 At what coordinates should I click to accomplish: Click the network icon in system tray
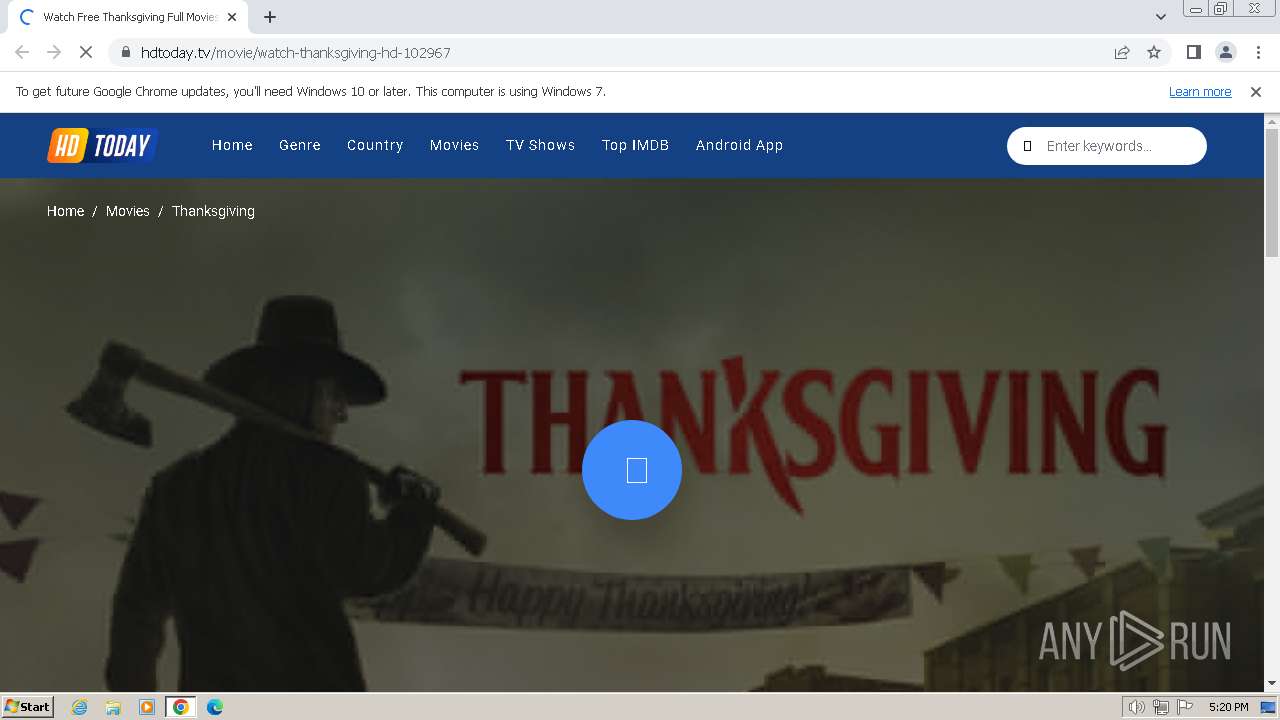tap(1161, 707)
